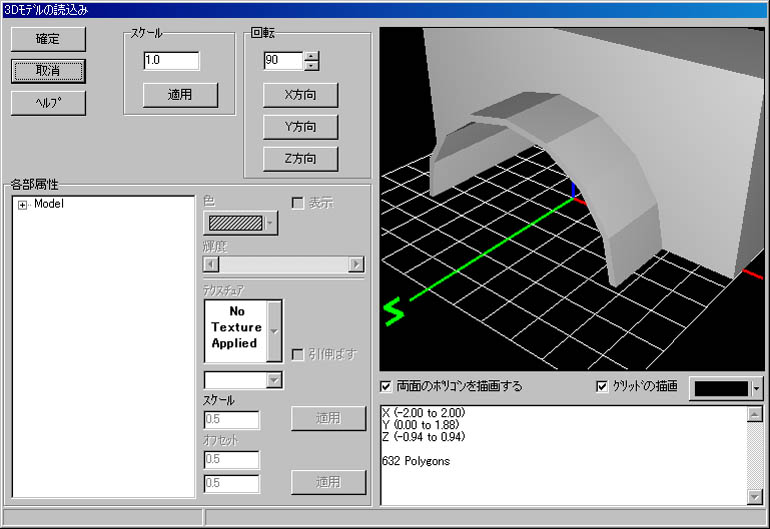Click the texture スケール field showing 0.5

[x=231, y=419]
